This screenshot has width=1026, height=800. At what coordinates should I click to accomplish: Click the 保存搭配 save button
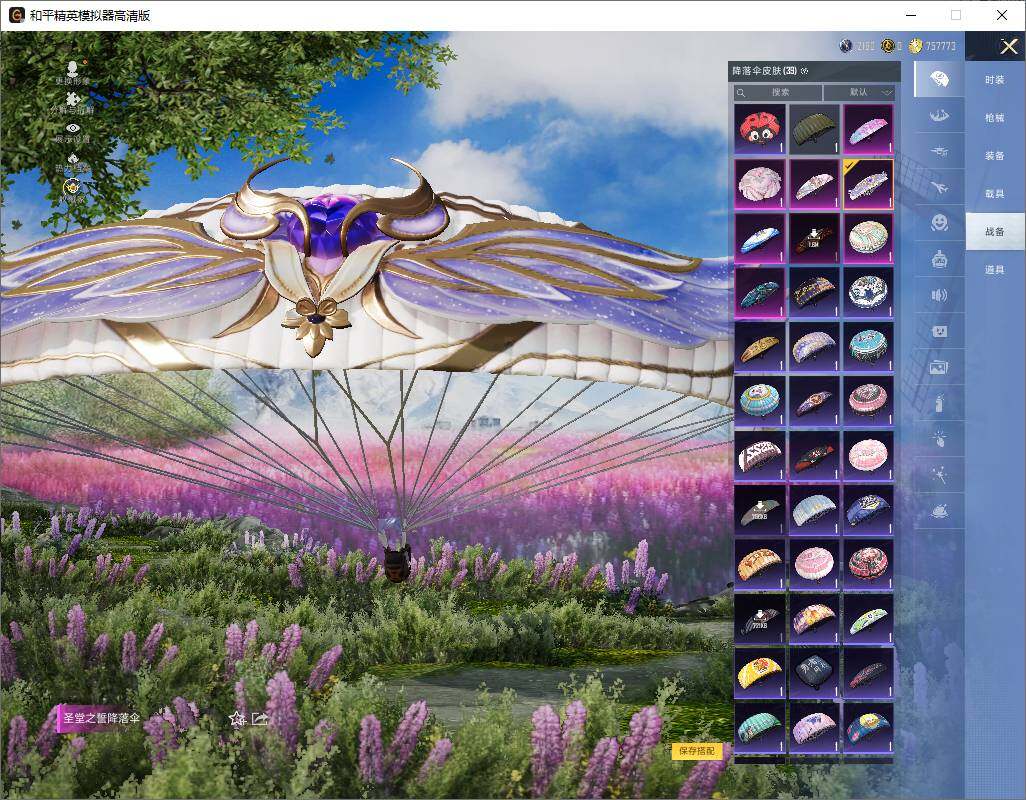point(696,751)
